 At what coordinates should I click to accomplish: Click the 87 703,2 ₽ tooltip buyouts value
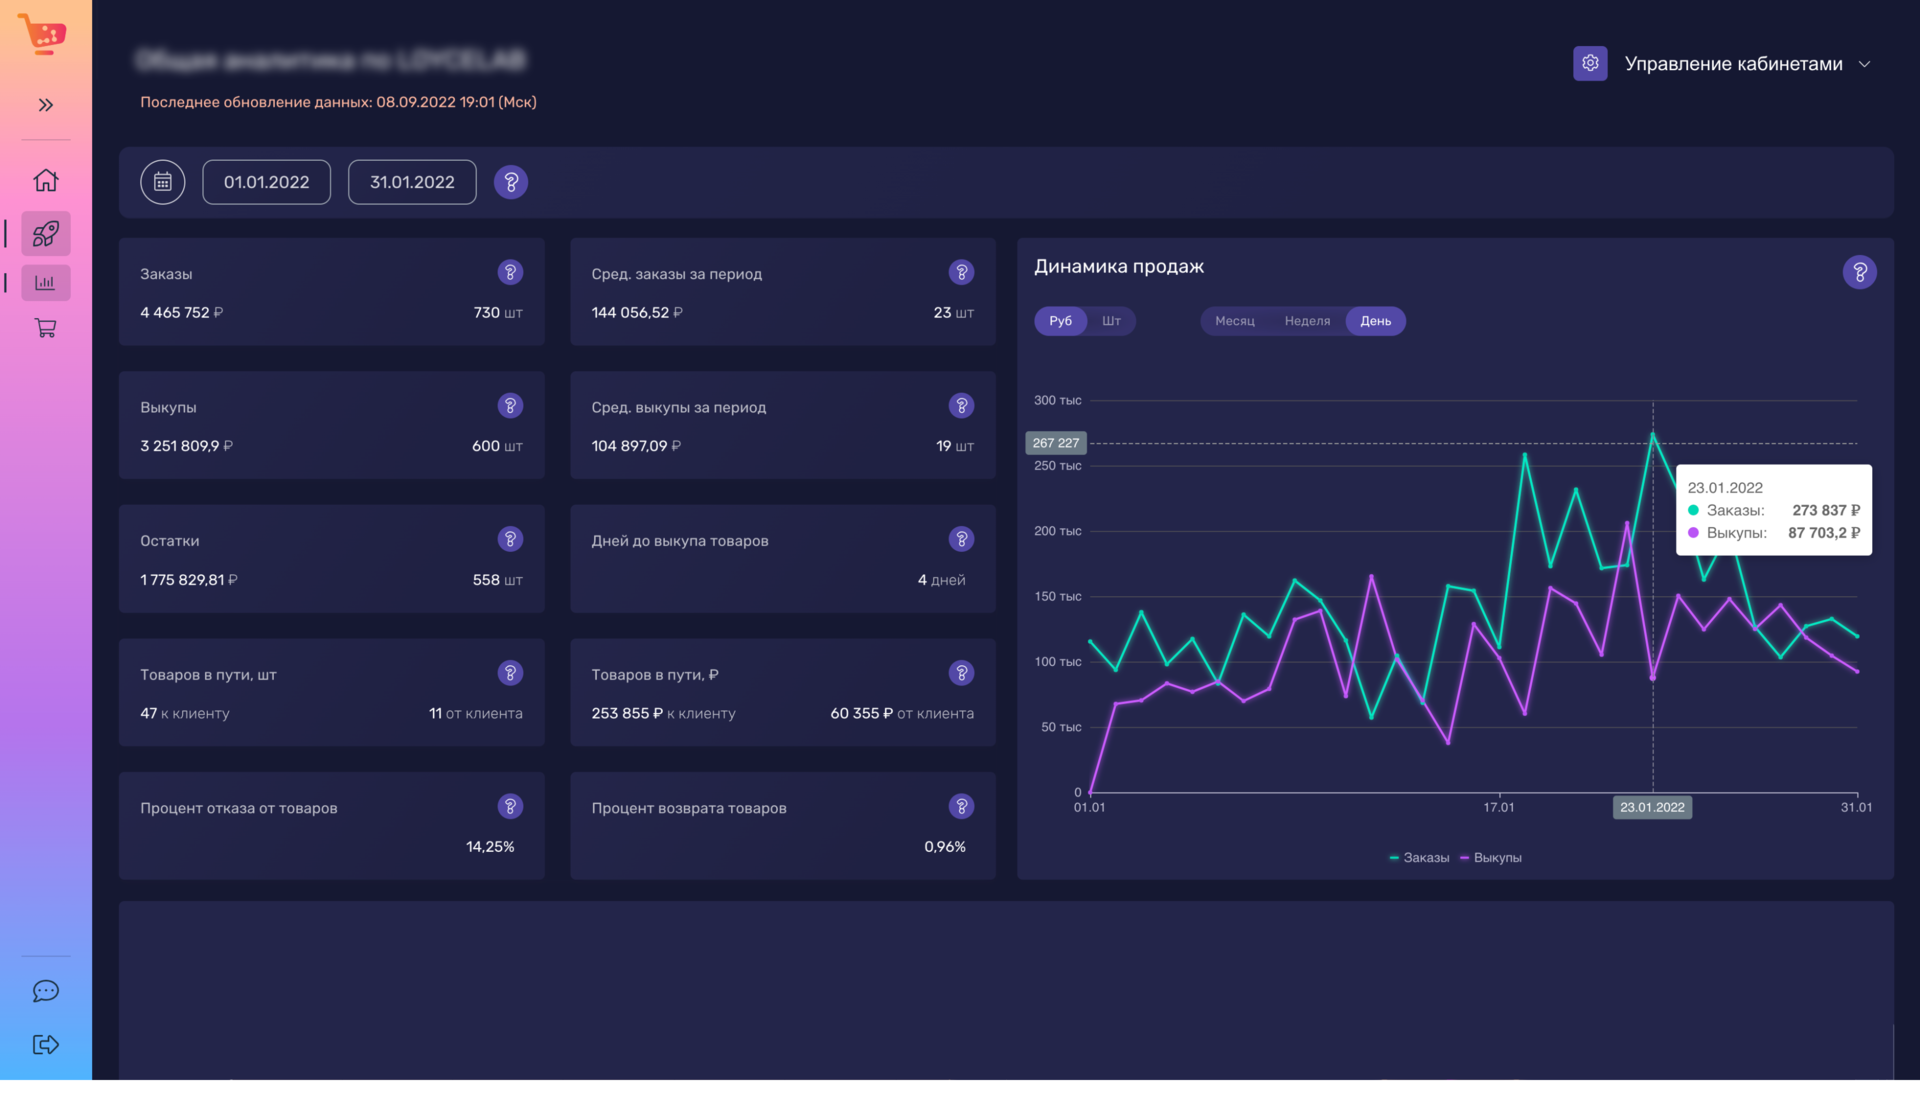(1824, 533)
